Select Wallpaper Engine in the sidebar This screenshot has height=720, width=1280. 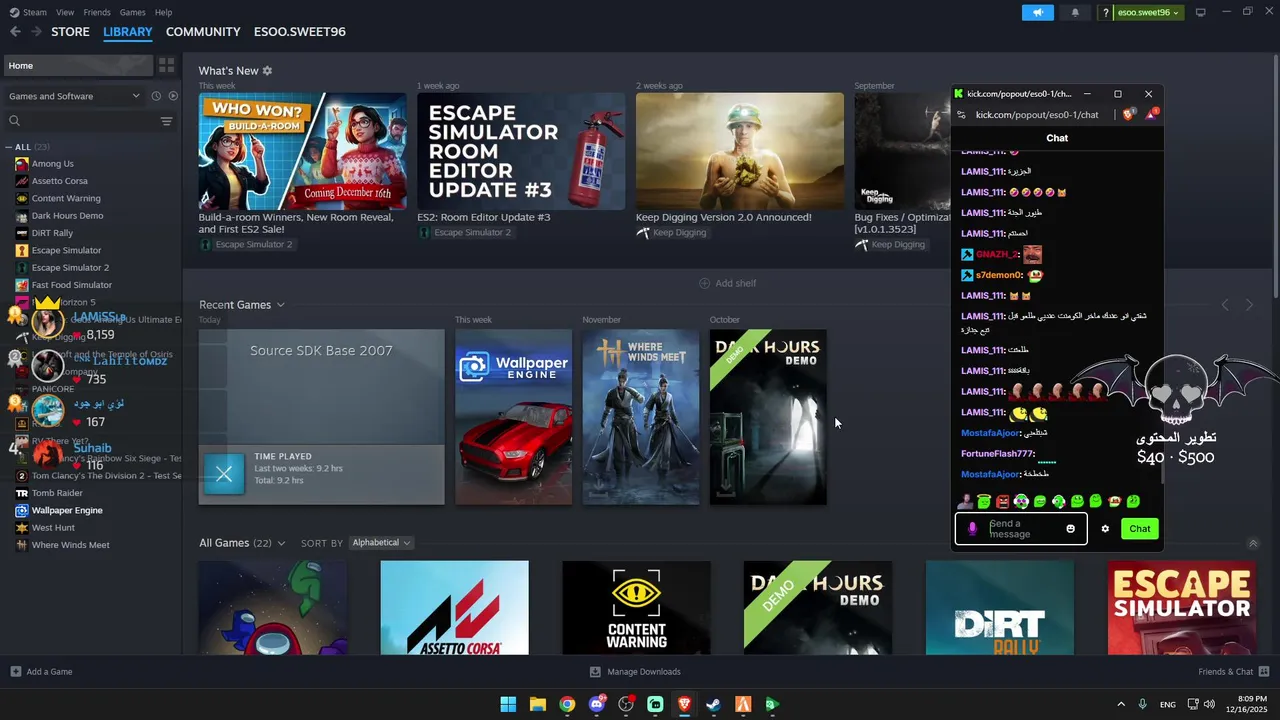67,510
